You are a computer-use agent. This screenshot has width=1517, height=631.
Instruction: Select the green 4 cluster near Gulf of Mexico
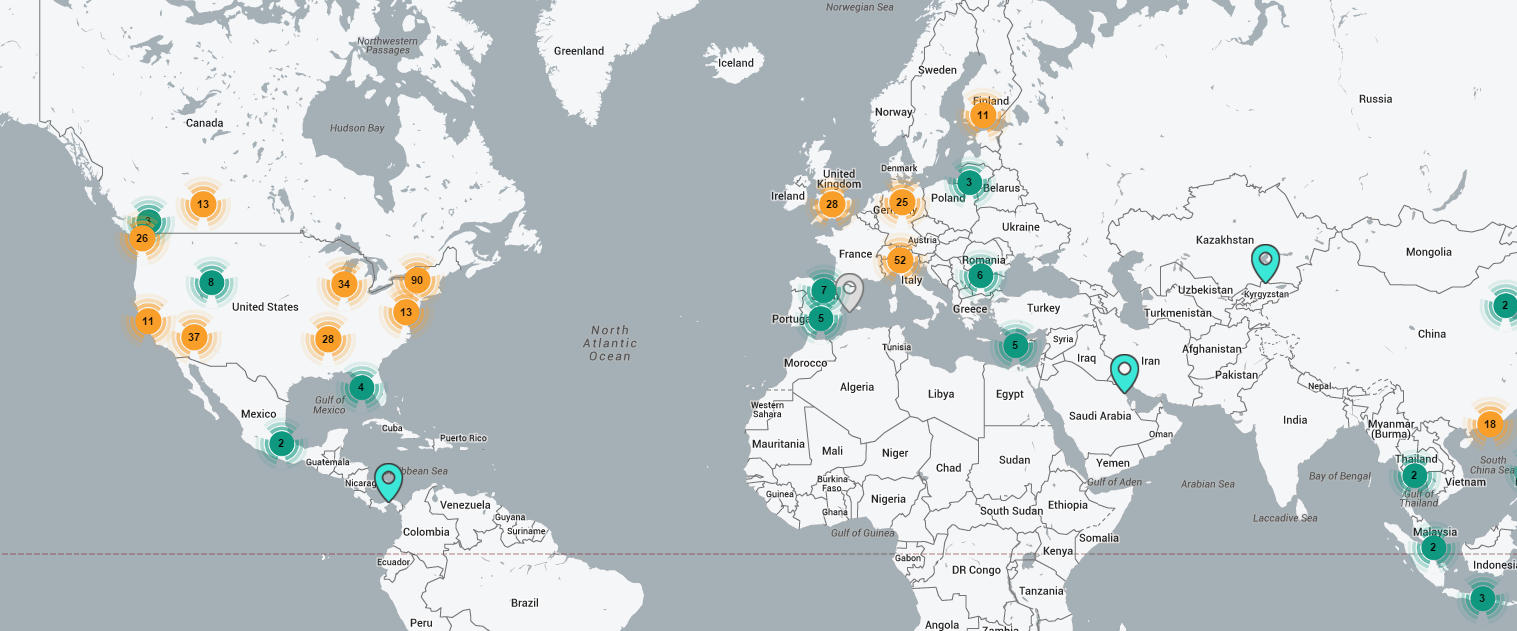pos(361,386)
